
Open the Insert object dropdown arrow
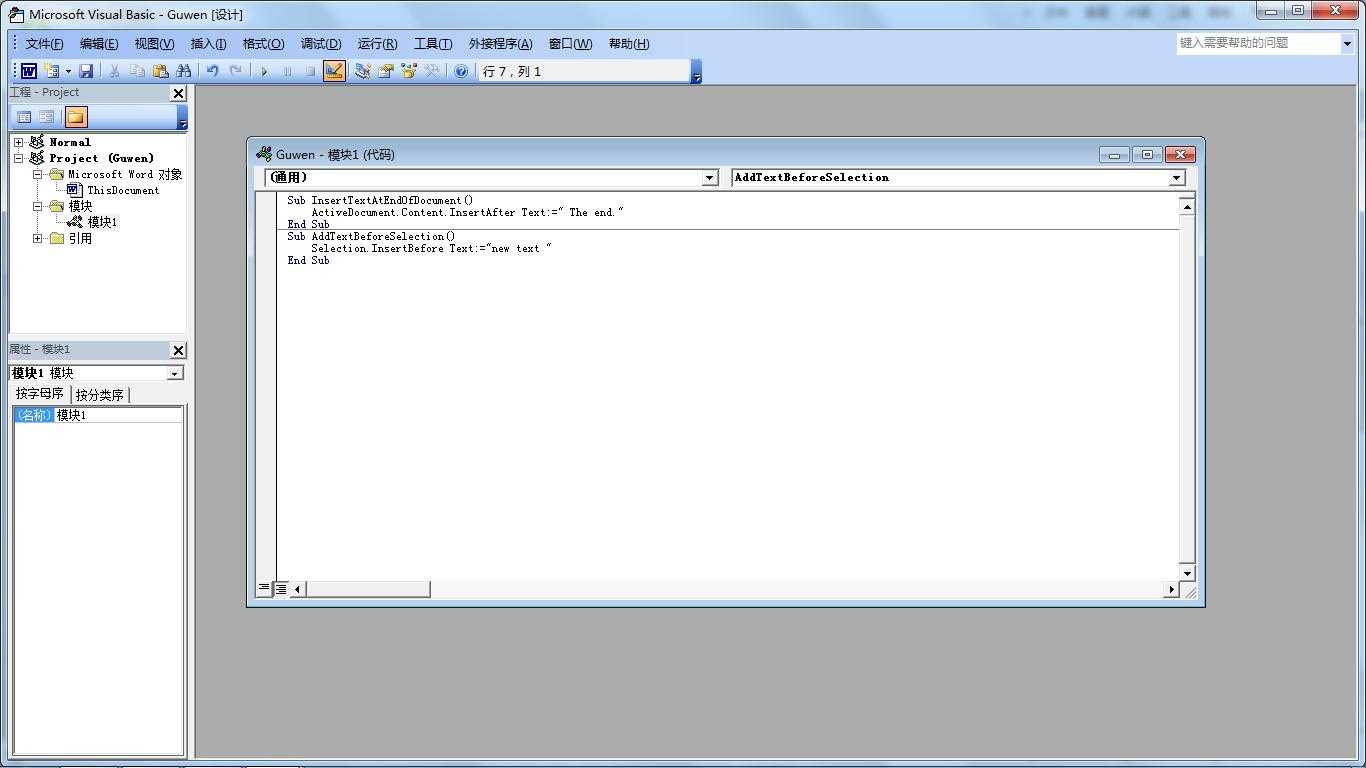pyautogui.click(x=68, y=71)
